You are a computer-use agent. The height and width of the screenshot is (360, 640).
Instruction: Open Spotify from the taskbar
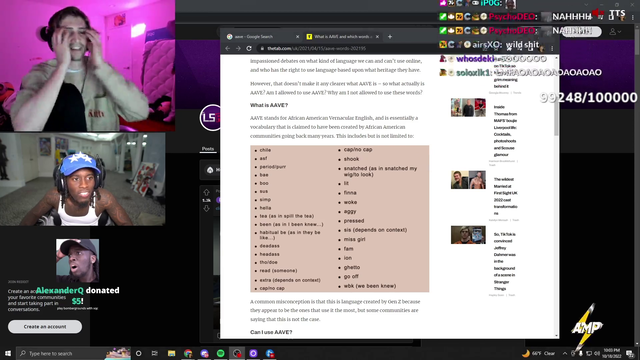pos(220,353)
